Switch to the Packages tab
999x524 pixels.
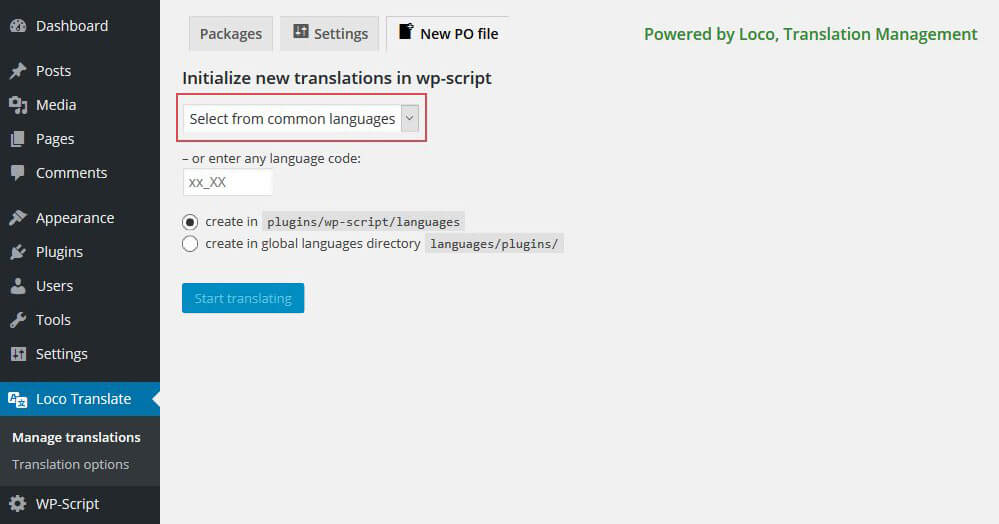pyautogui.click(x=231, y=34)
